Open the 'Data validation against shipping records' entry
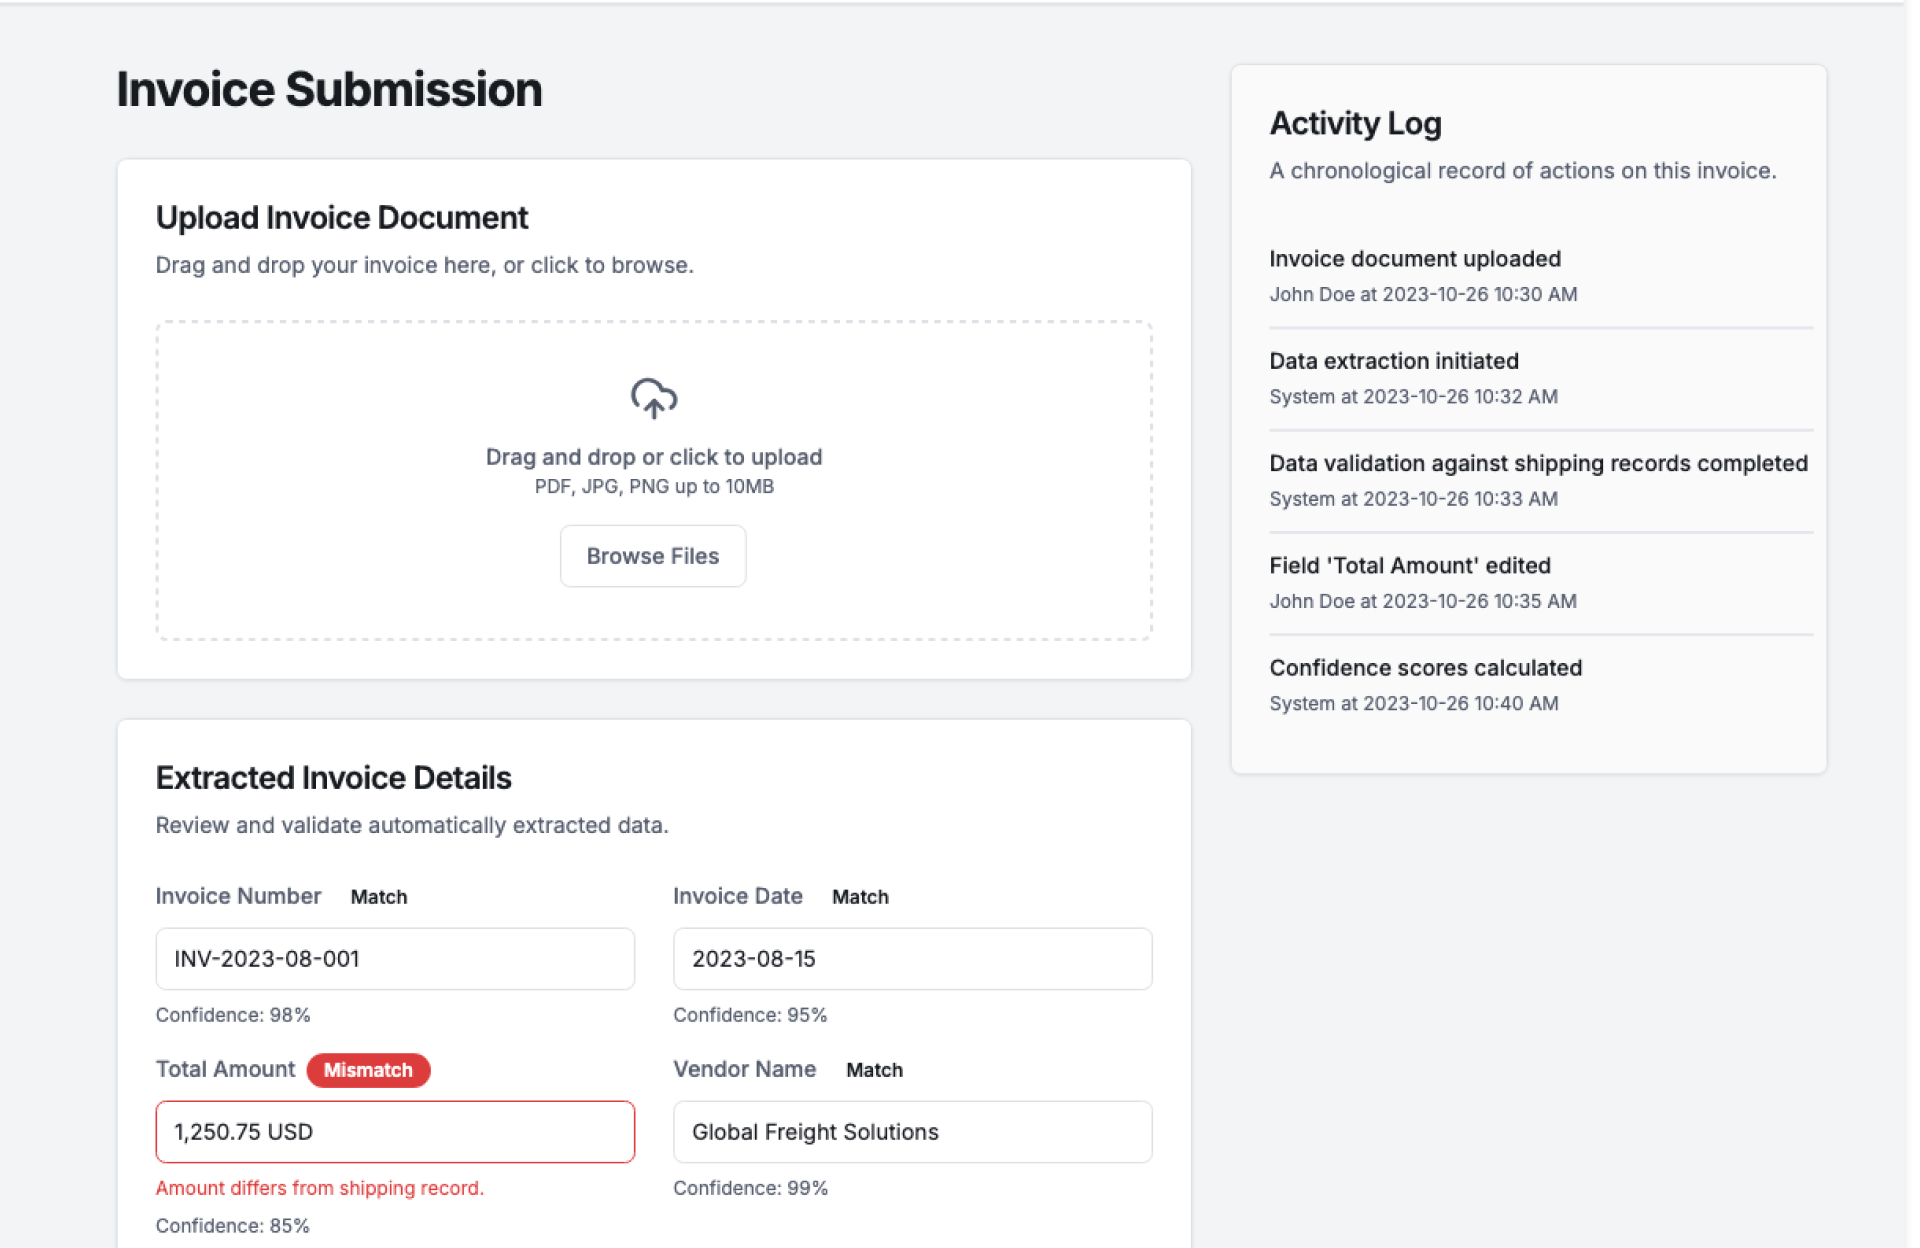 point(1538,464)
